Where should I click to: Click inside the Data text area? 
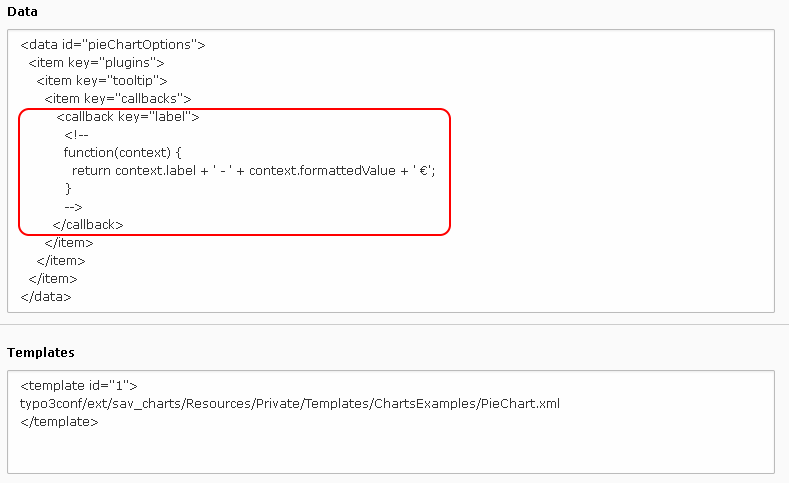(x=391, y=171)
